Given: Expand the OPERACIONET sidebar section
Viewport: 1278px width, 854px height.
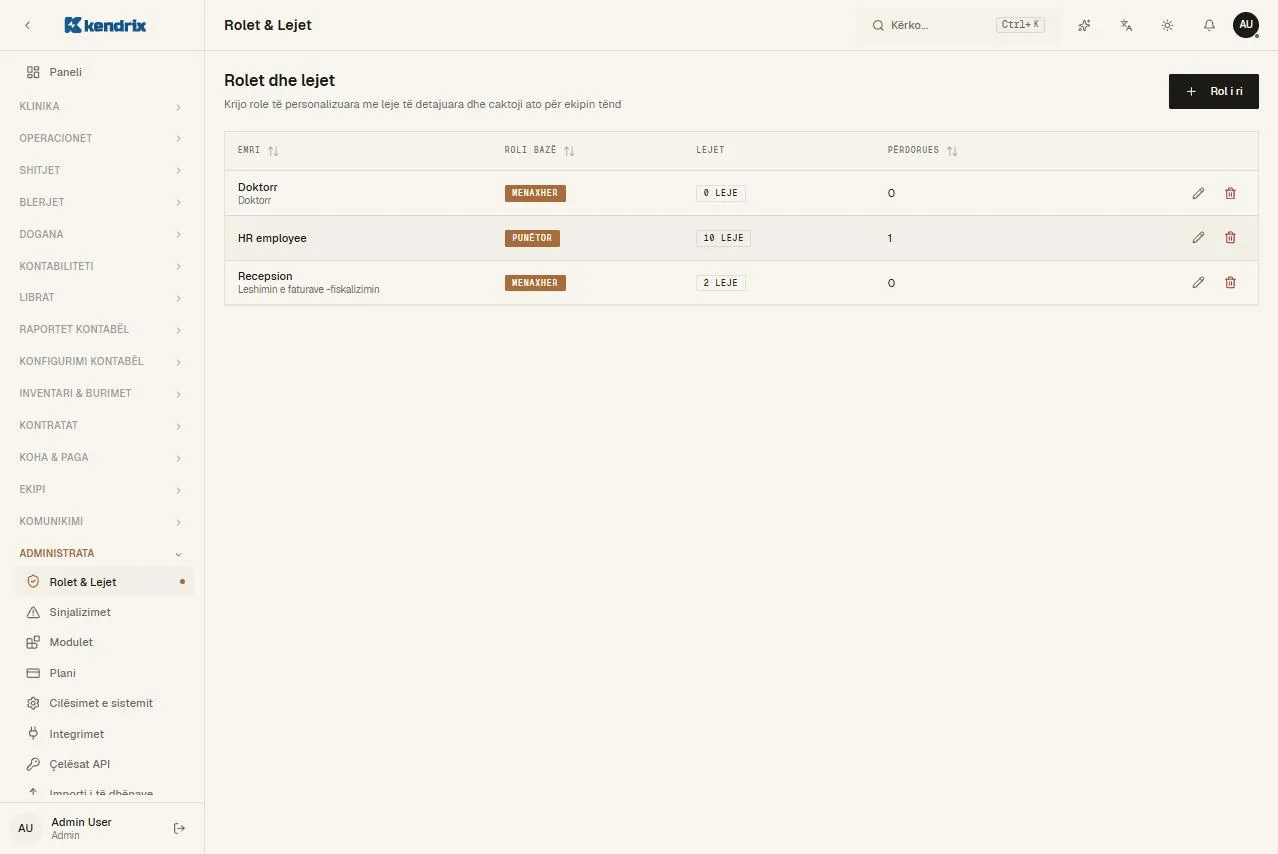Looking at the screenshot, I should coord(102,138).
